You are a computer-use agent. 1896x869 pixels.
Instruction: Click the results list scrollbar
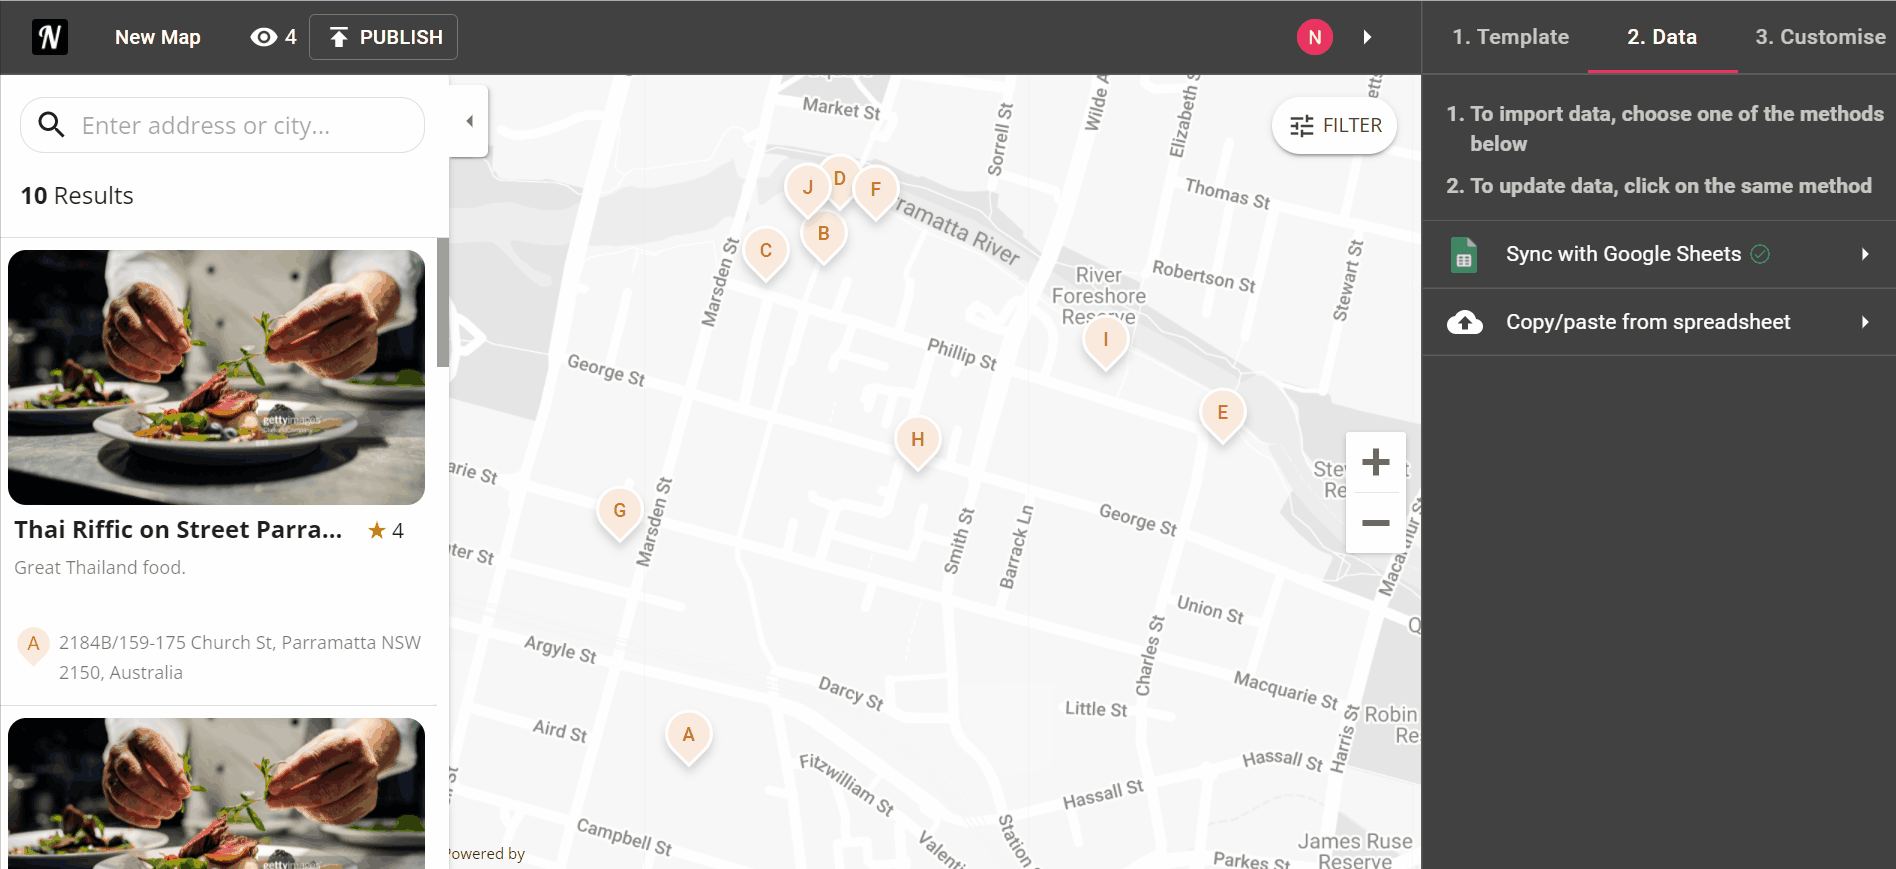click(443, 303)
